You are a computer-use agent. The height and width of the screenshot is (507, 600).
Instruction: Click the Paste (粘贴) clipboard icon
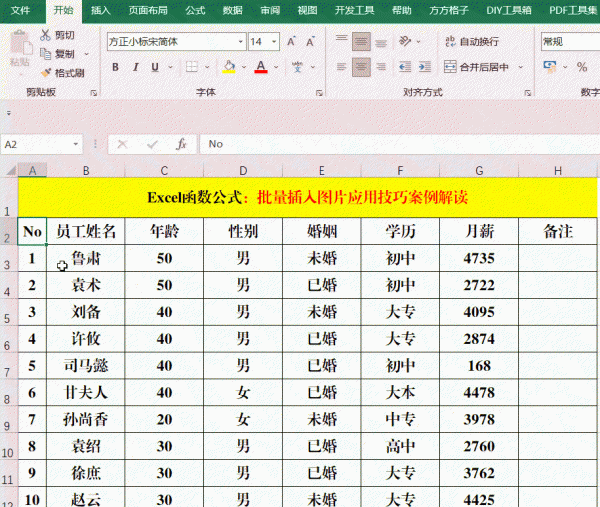coord(20,43)
